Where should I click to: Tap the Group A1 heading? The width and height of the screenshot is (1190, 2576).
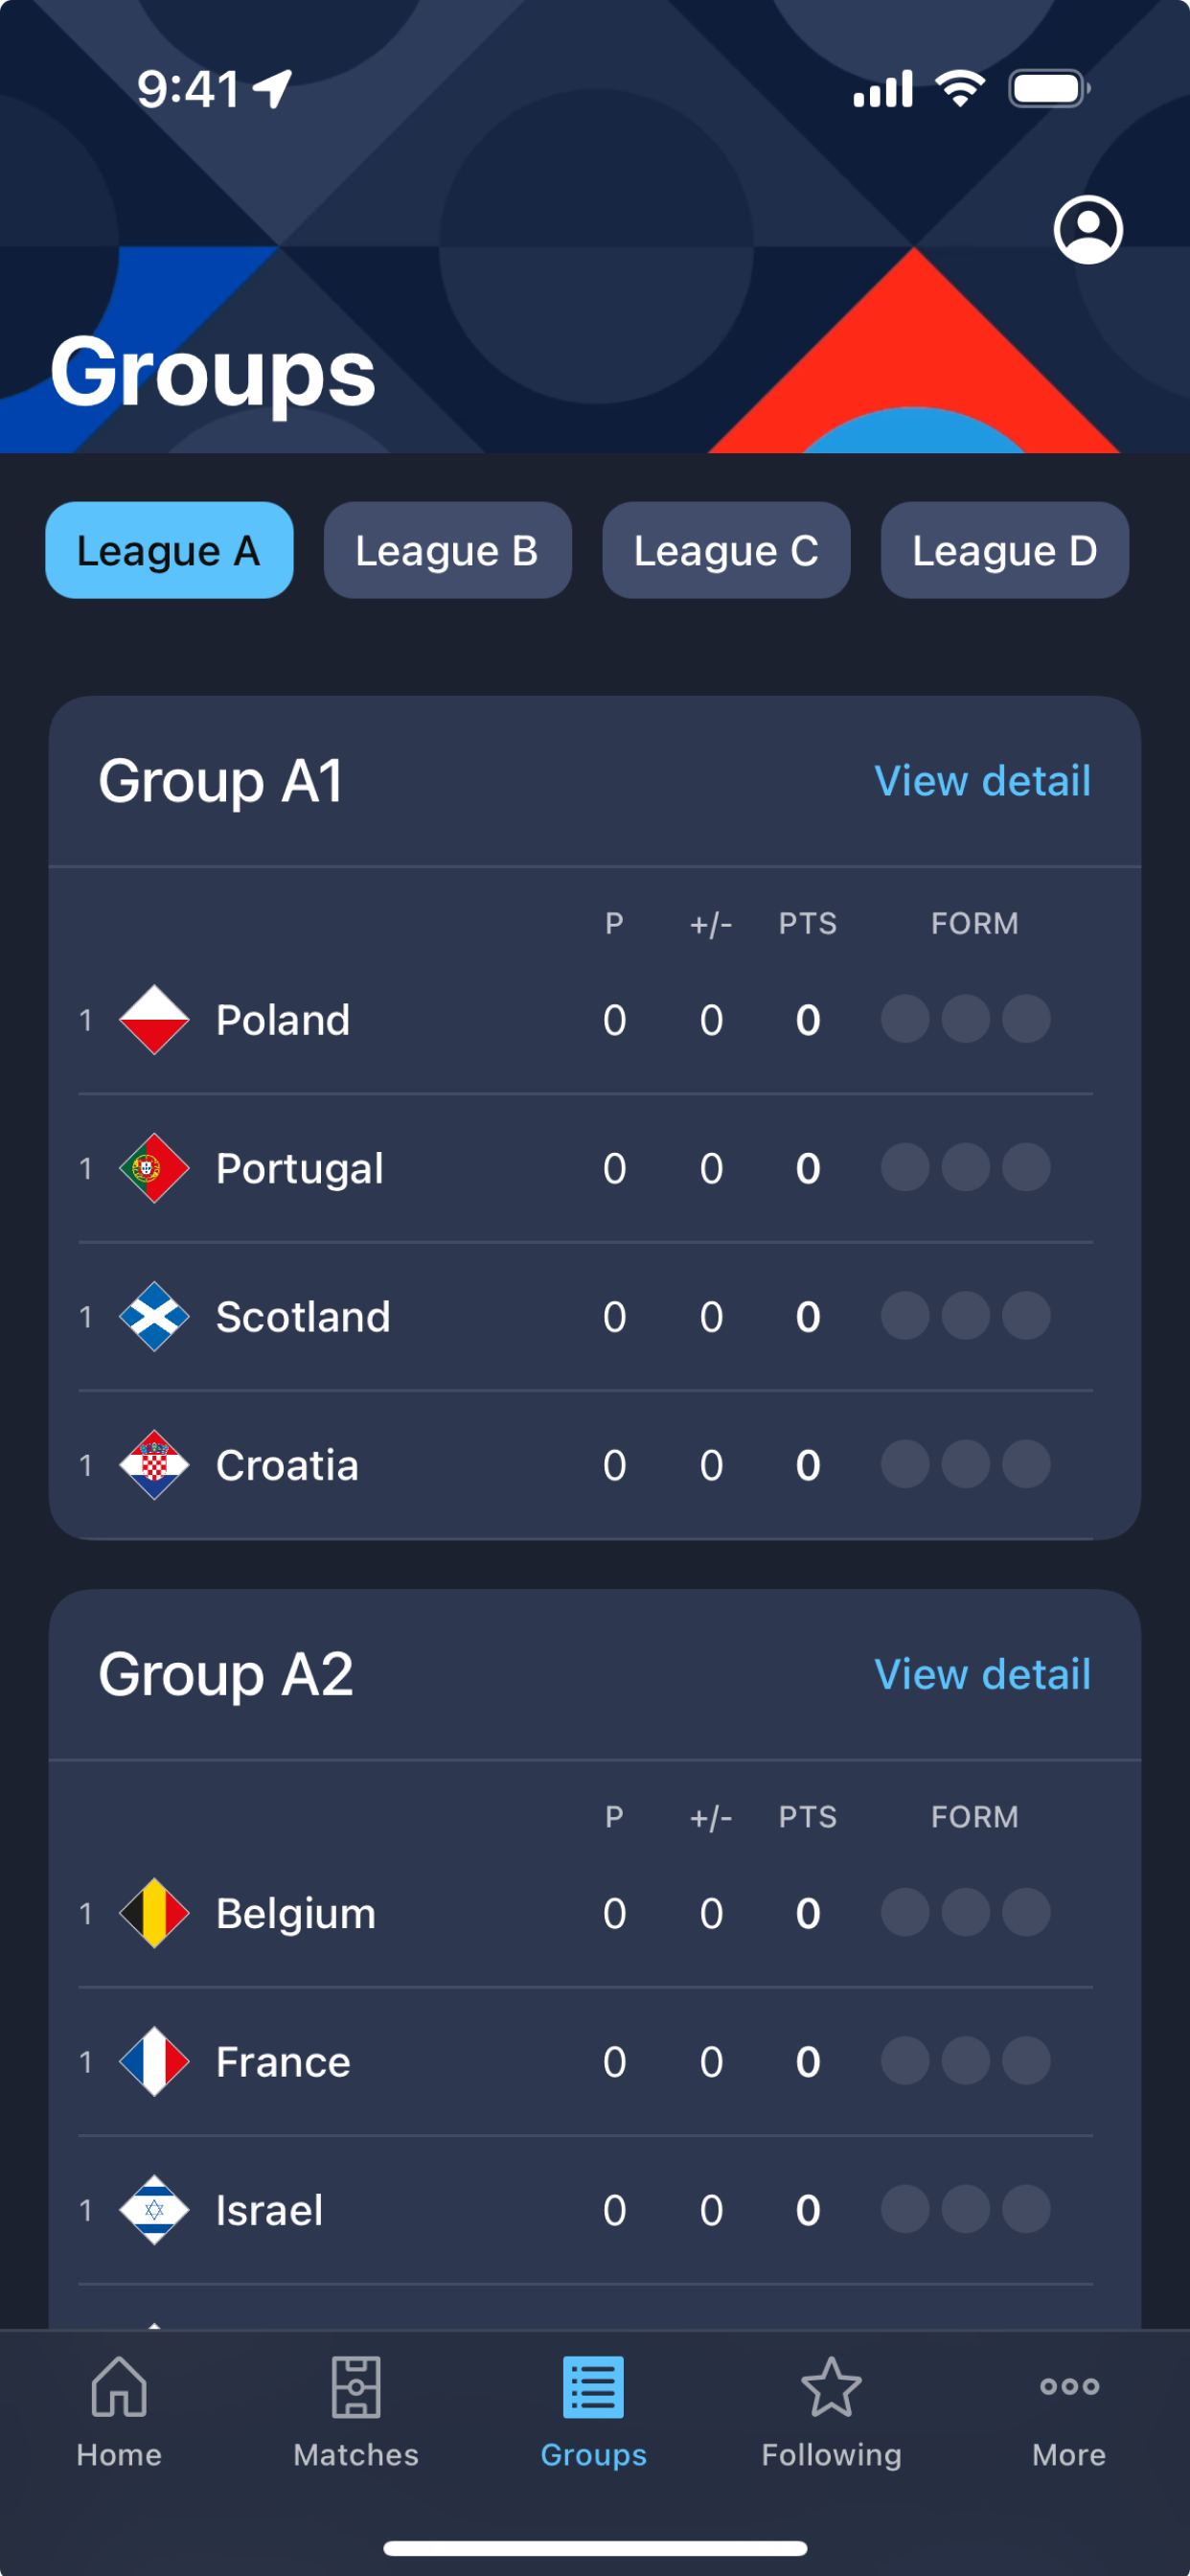[x=220, y=781]
